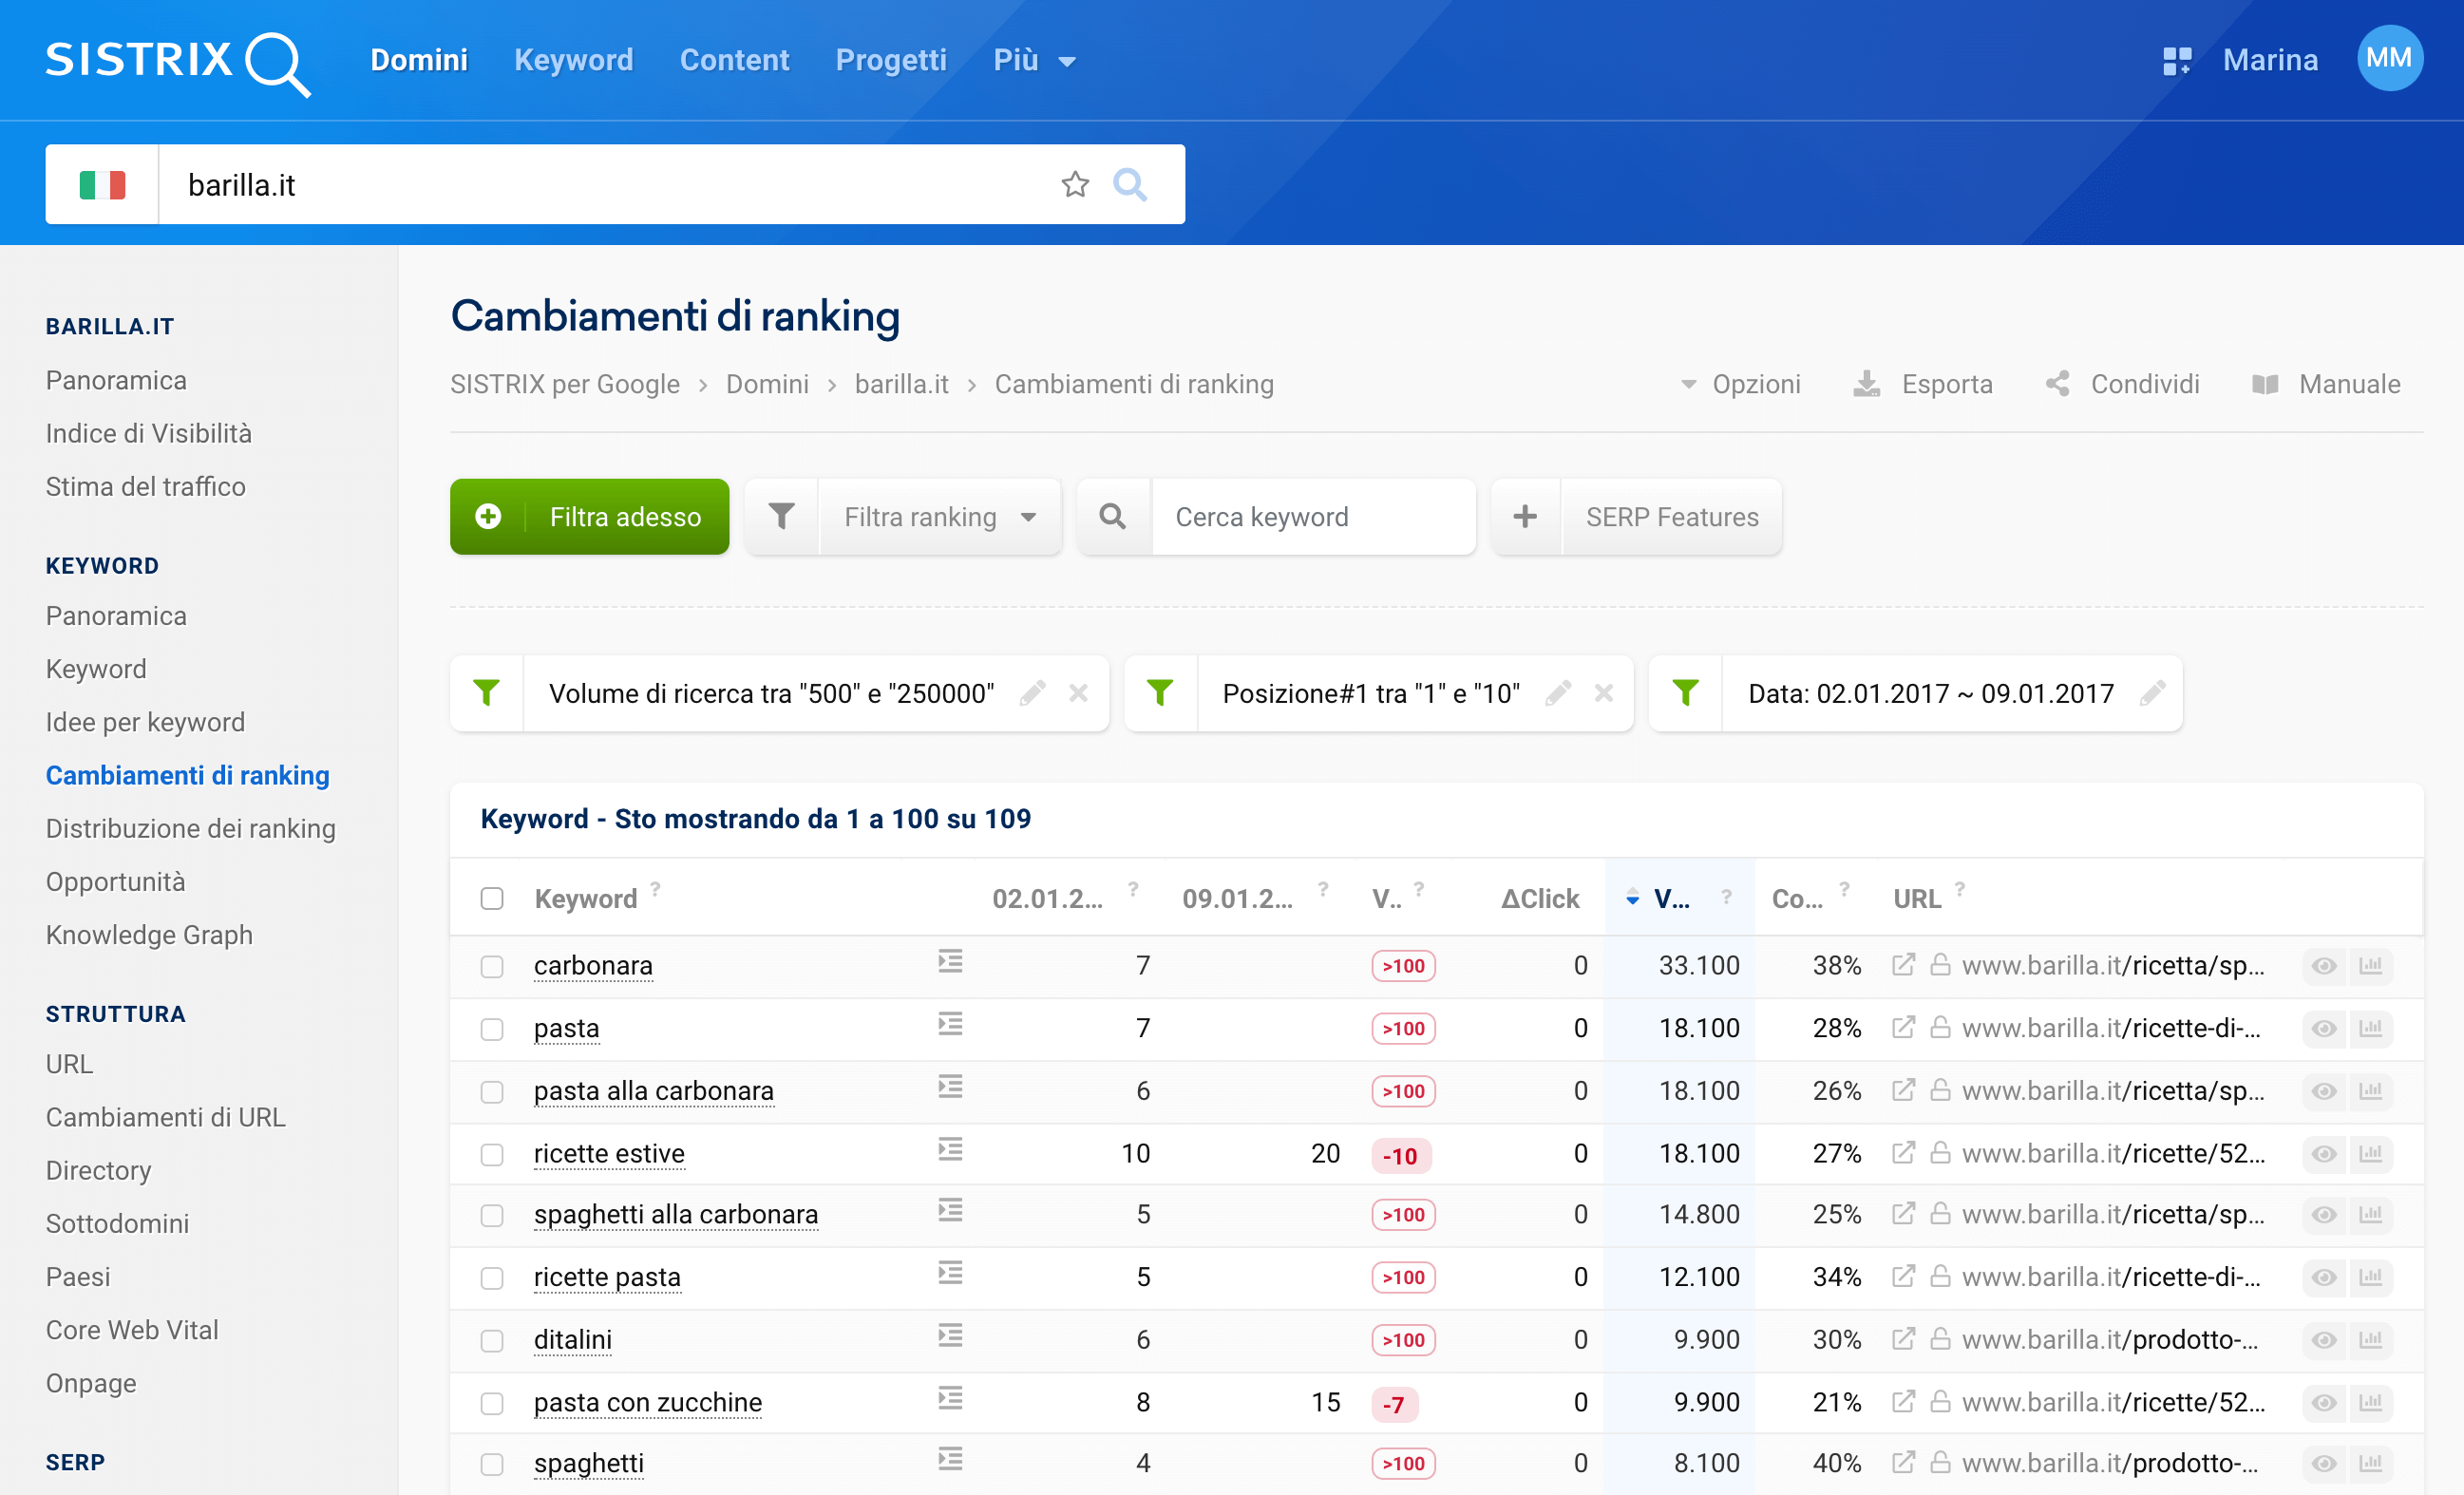Click the plus icon beside SERP Features
Image resolution: width=2464 pixels, height=1495 pixels.
(x=1525, y=517)
